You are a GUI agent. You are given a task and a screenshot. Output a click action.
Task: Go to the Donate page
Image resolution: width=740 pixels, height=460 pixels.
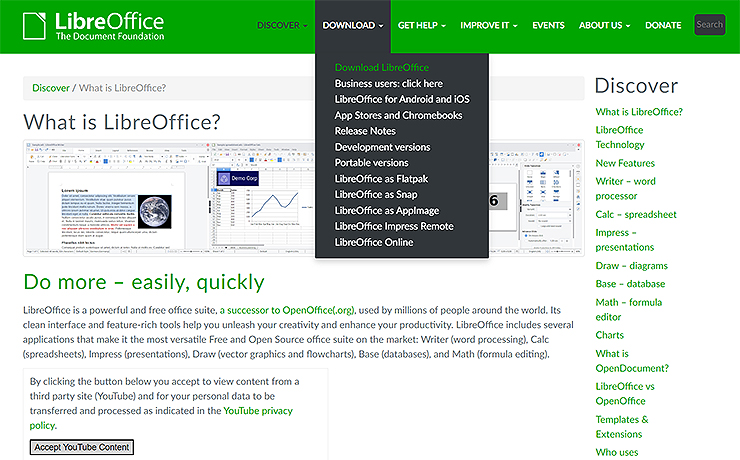pyautogui.click(x=663, y=25)
